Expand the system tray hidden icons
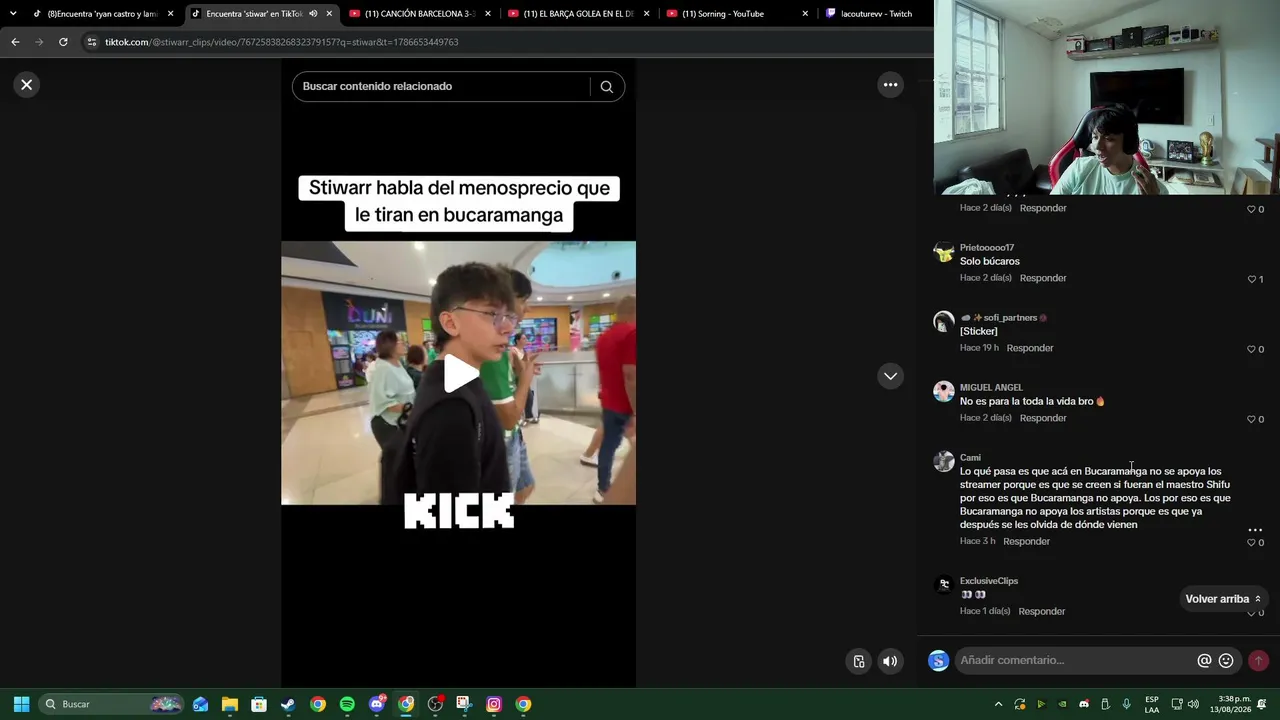This screenshot has width=1280, height=720. 998,704
